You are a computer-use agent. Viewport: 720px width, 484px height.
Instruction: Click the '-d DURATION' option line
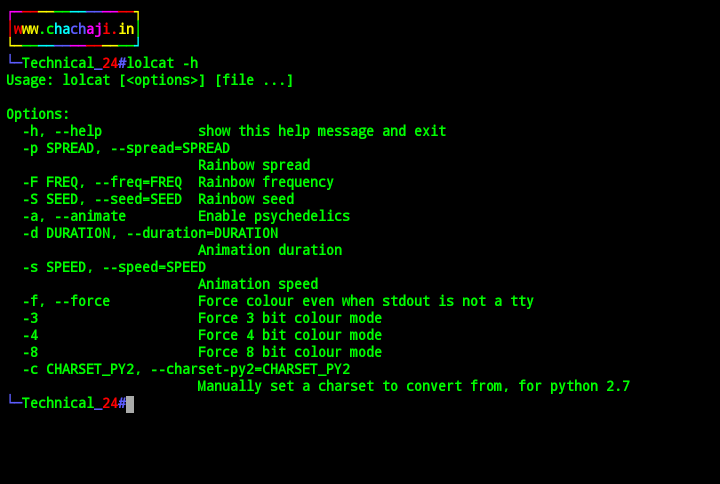[x=150, y=233]
